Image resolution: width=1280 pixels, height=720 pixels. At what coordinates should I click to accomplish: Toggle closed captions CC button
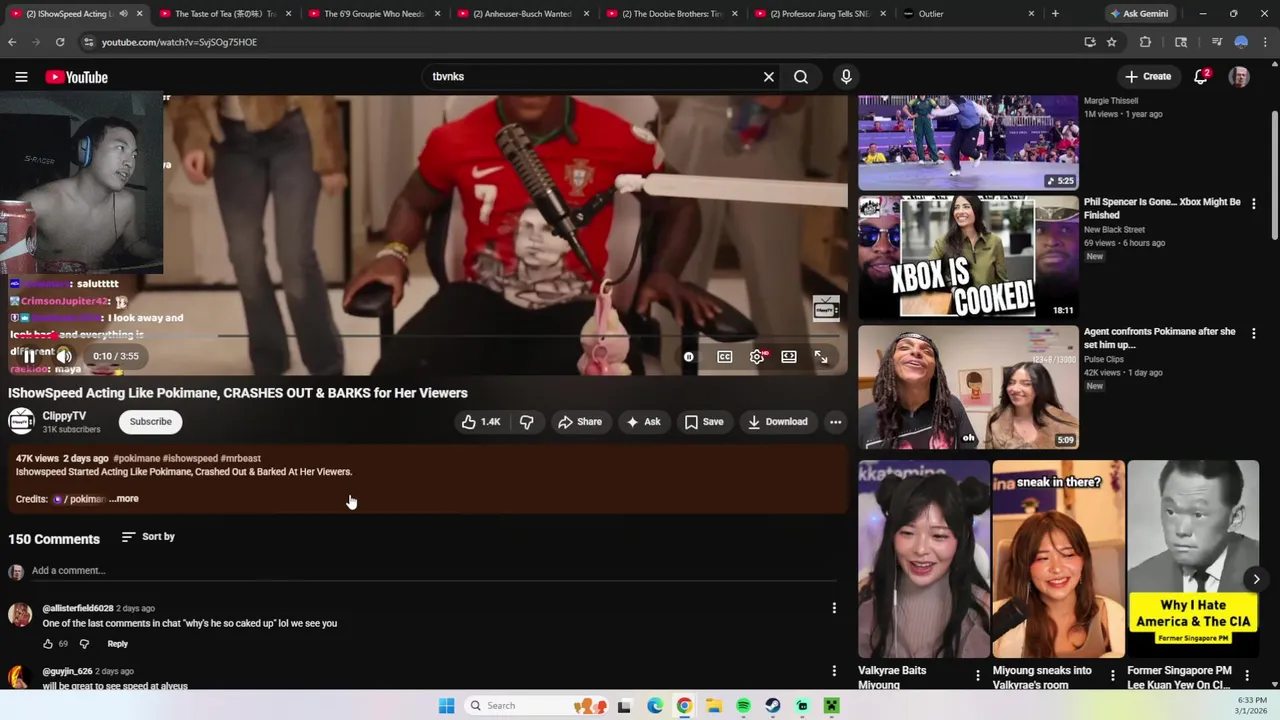[725, 357]
